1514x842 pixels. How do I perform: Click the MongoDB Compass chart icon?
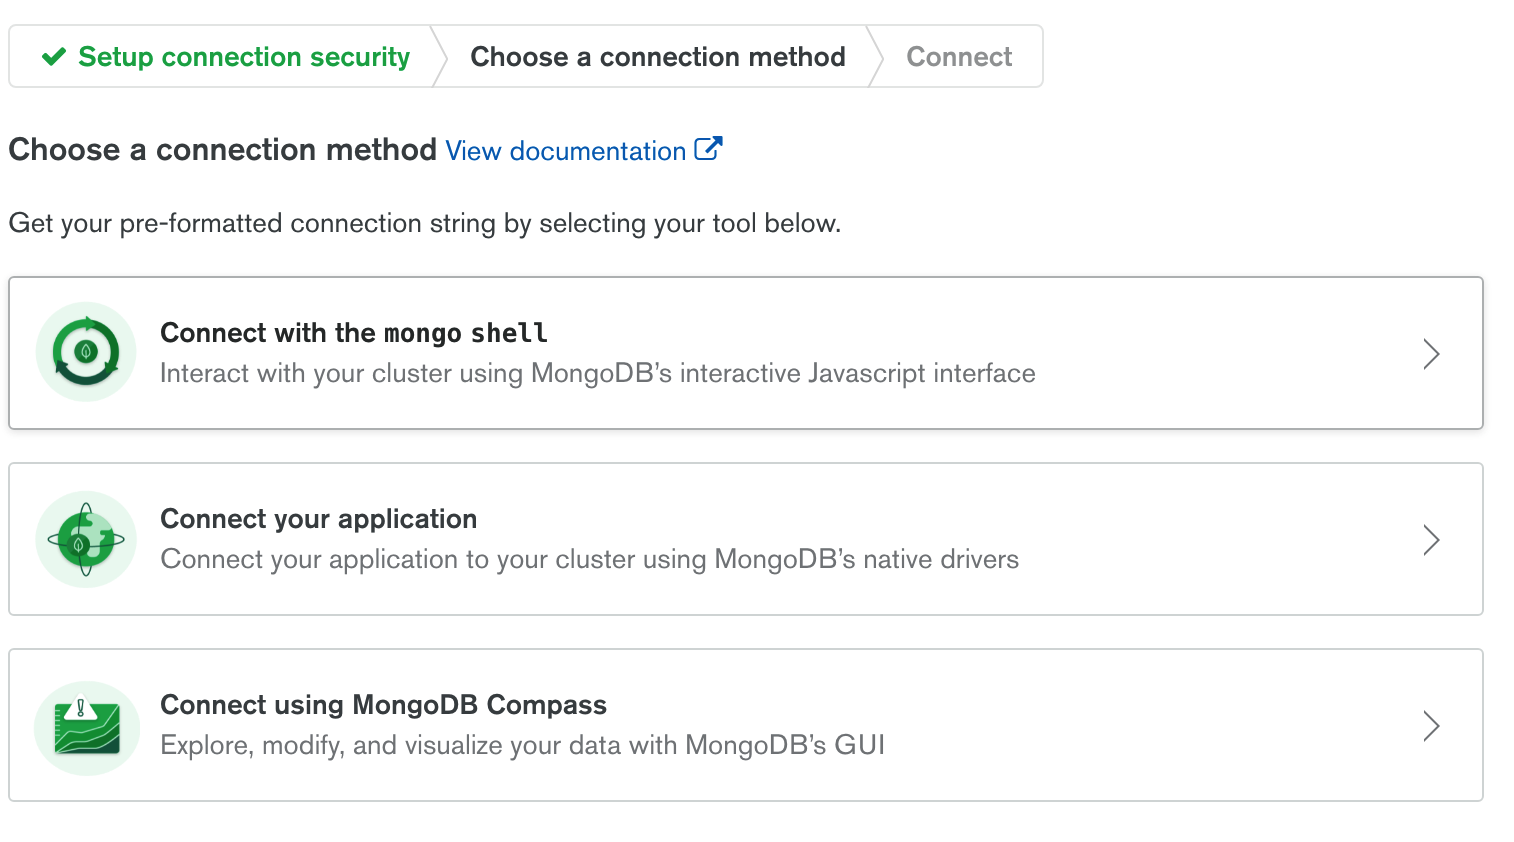[86, 727]
